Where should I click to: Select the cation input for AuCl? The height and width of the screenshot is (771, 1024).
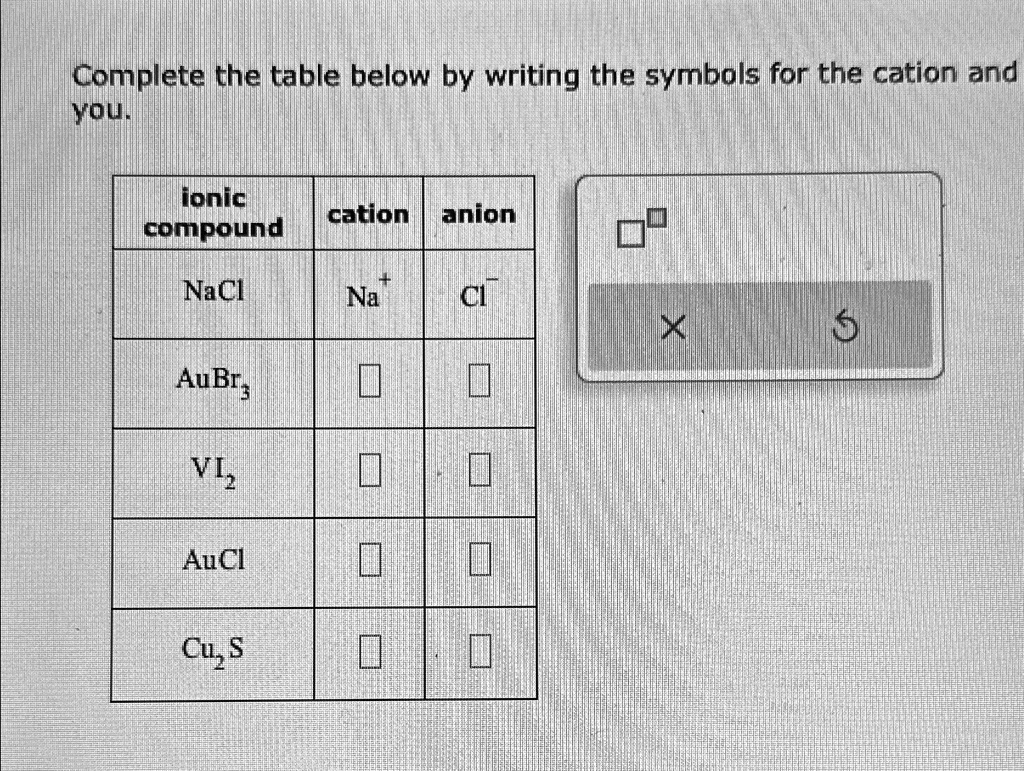click(x=369, y=560)
